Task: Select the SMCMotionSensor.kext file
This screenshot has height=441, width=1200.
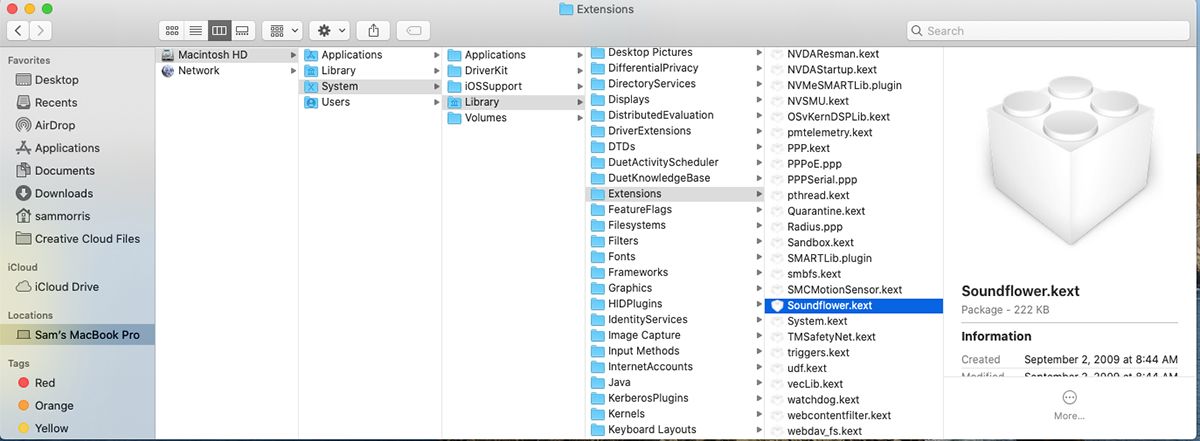Action: point(855,290)
